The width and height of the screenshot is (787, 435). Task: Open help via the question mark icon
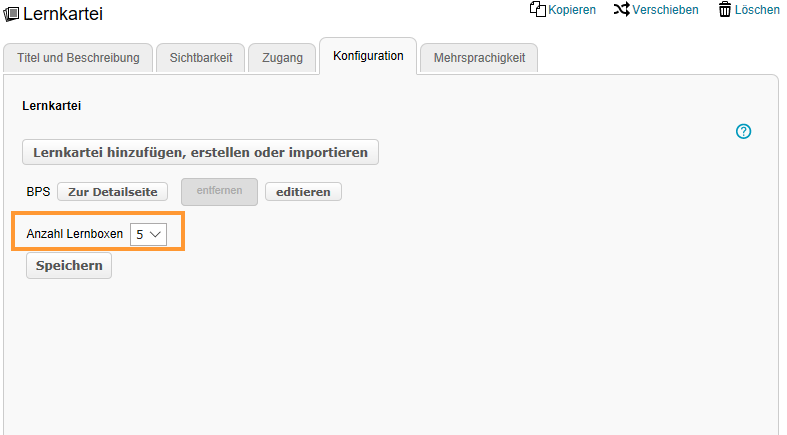pos(743,131)
